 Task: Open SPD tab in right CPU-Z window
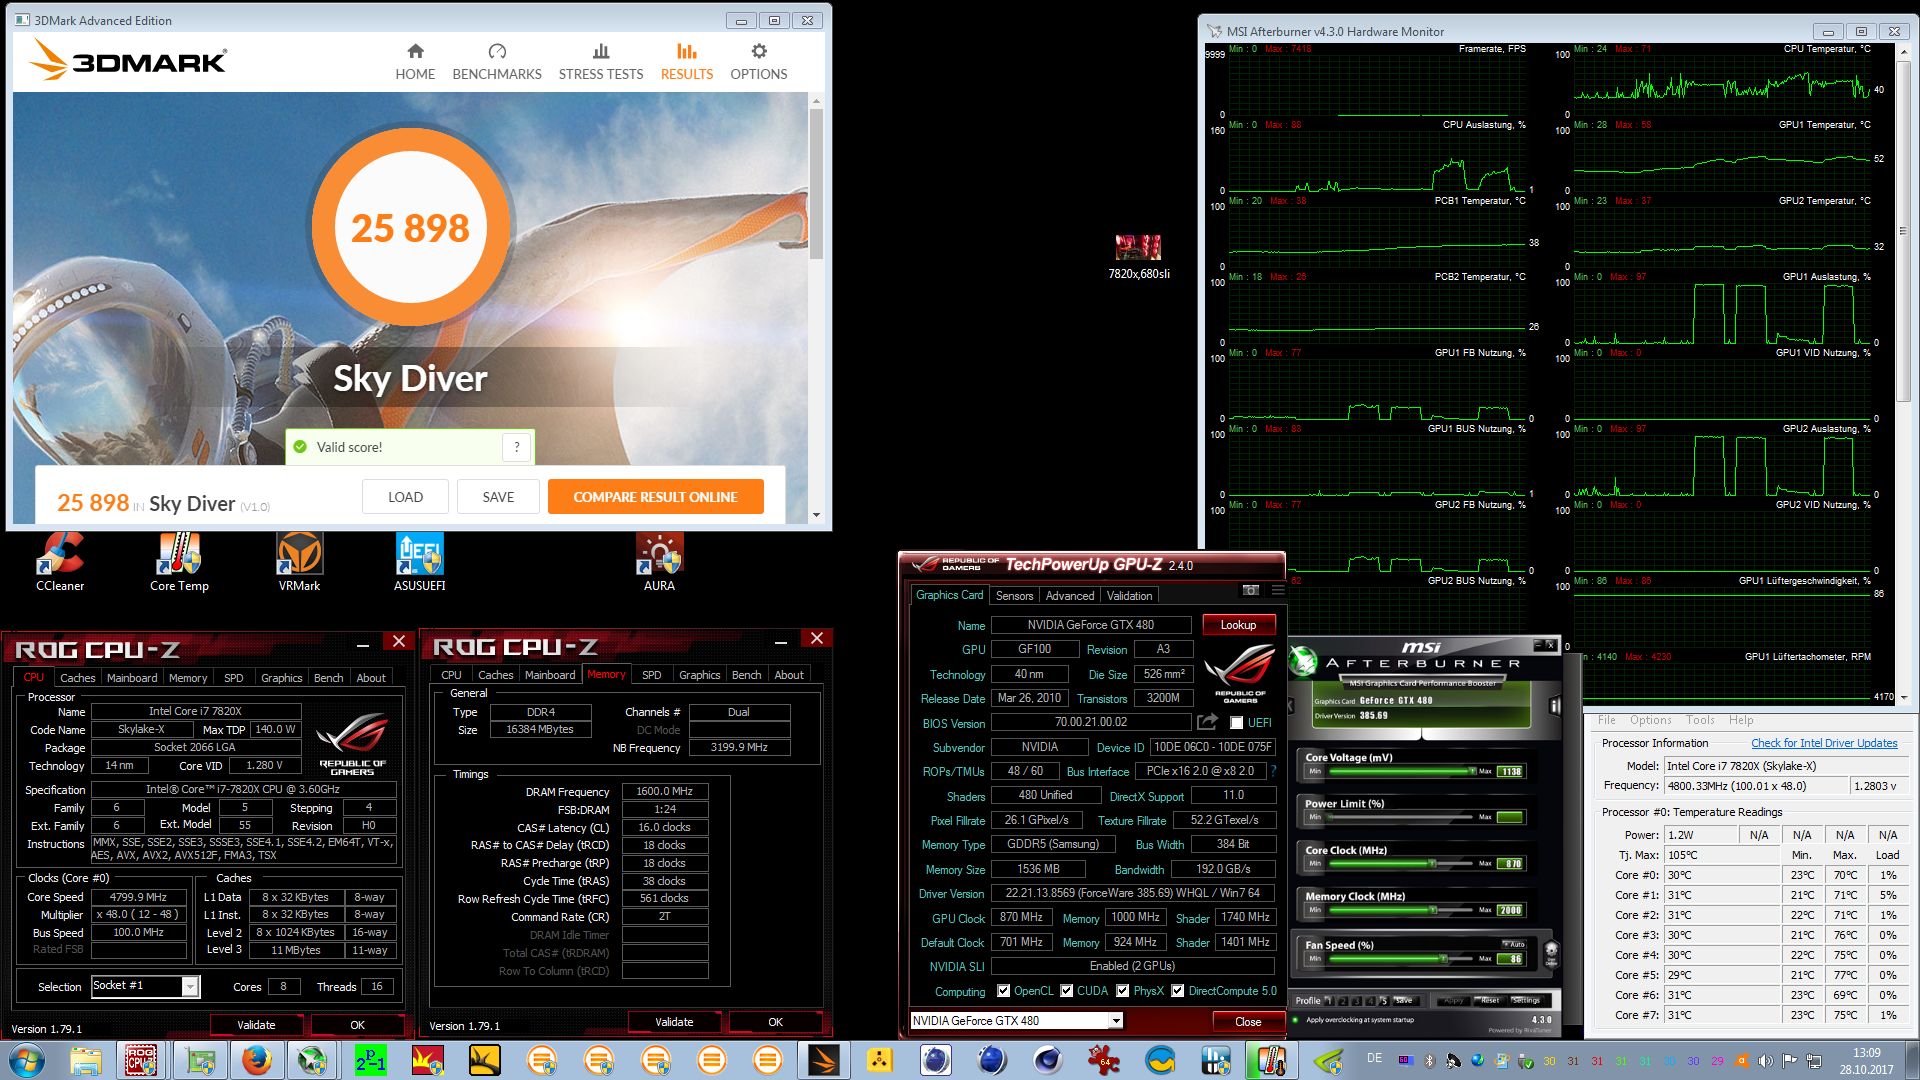pos(651,675)
